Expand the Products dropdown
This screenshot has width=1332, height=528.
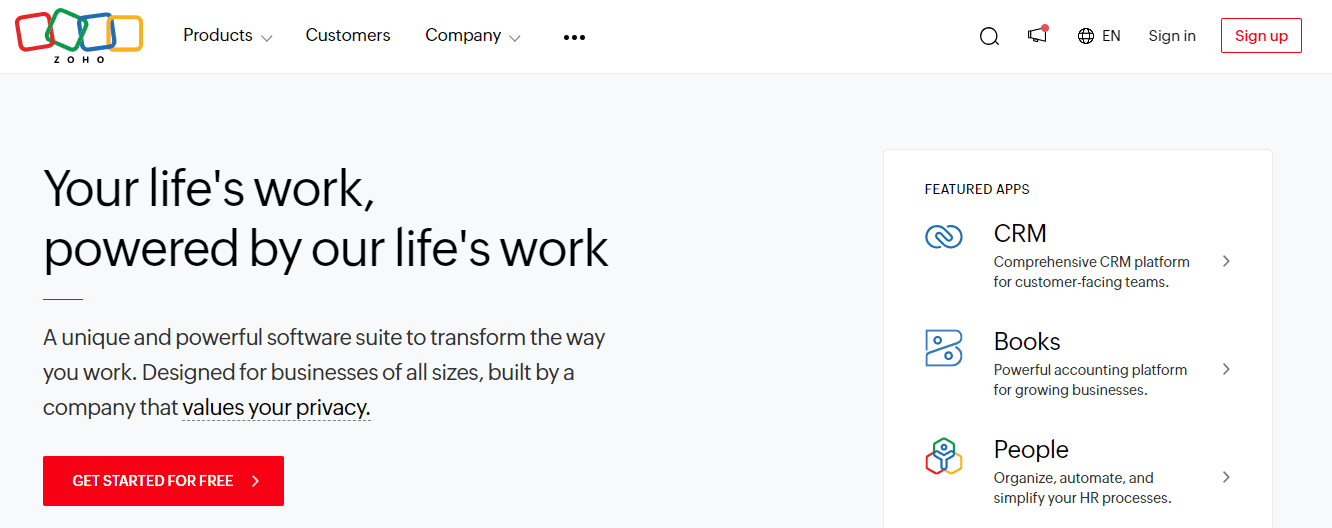pyautogui.click(x=227, y=36)
